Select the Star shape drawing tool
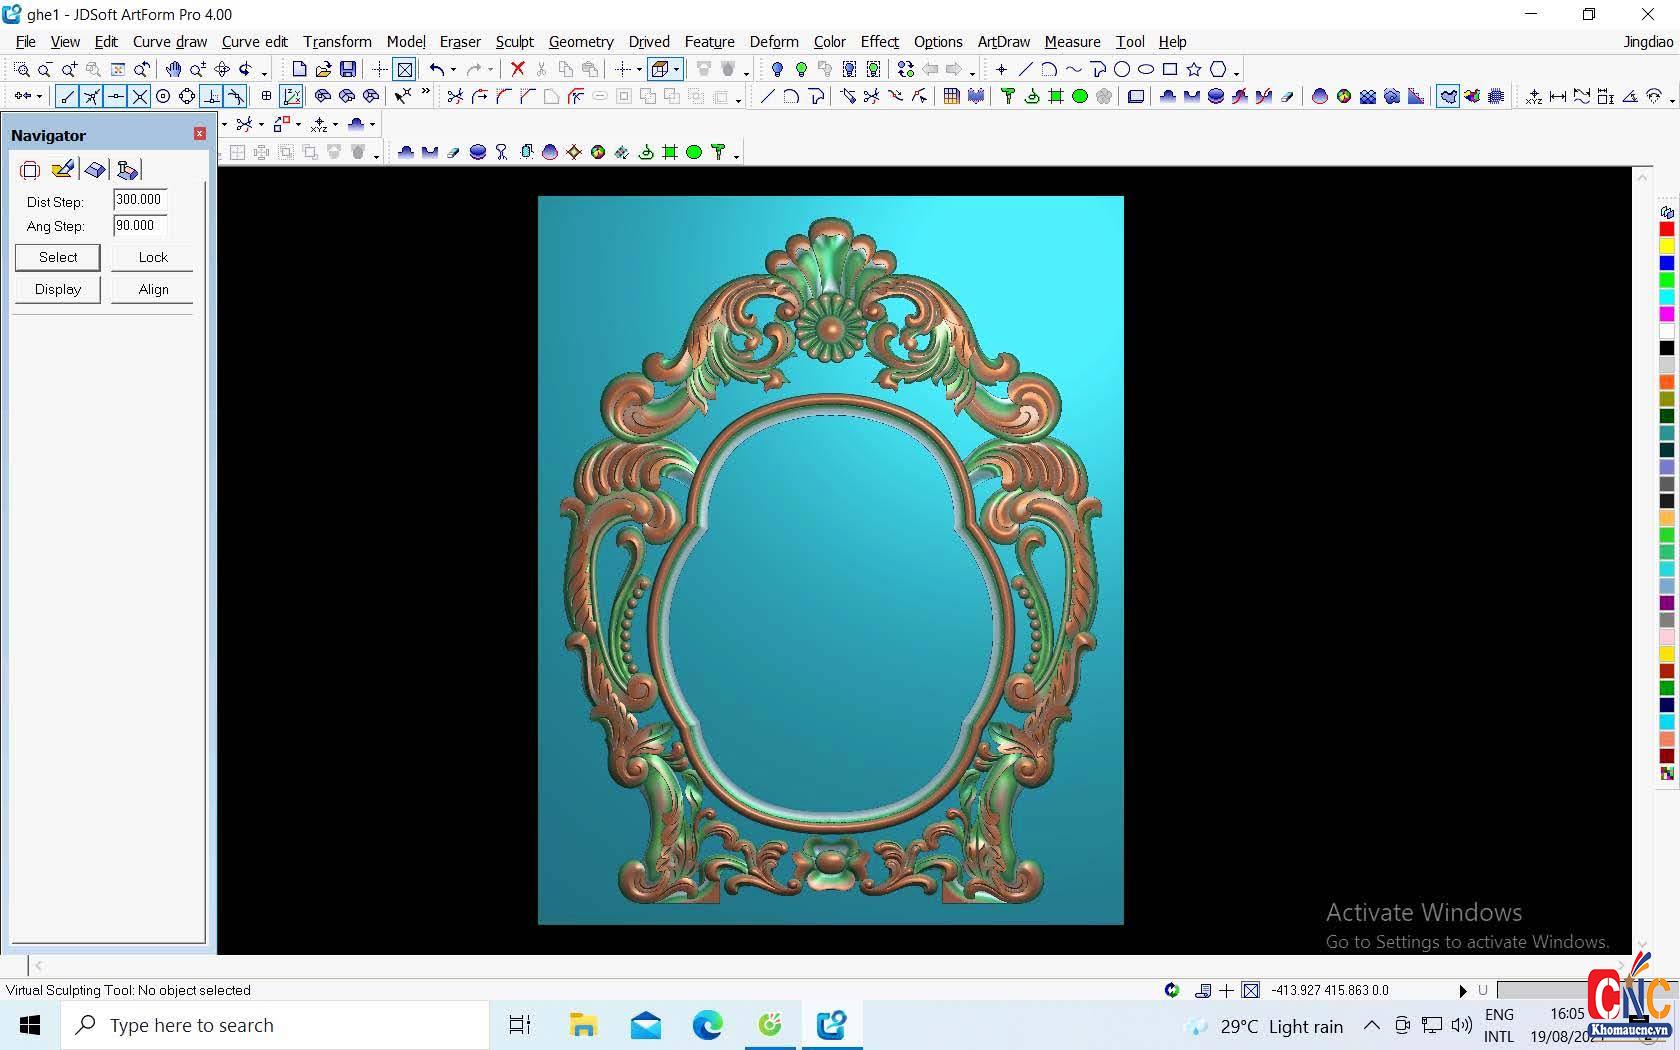The image size is (1680, 1050). tap(1193, 69)
